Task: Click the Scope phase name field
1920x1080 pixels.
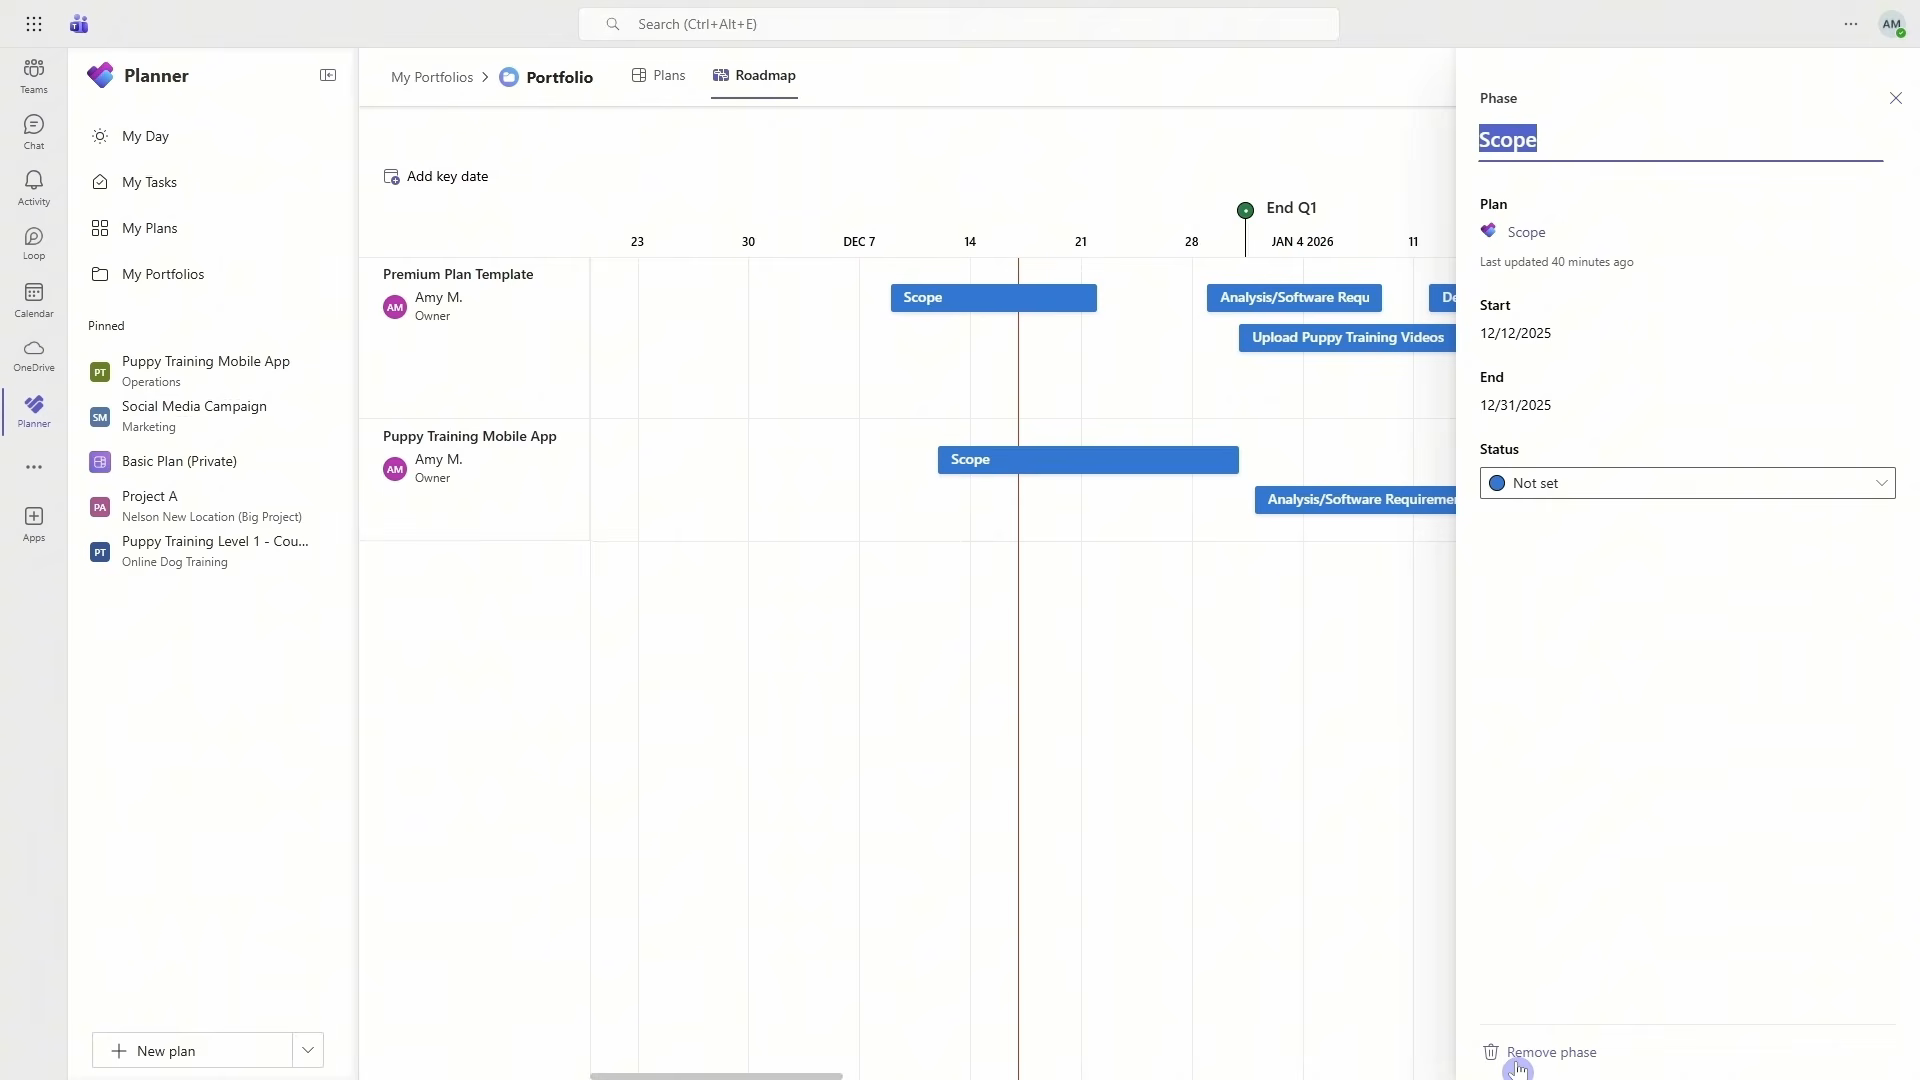Action: [1680, 139]
